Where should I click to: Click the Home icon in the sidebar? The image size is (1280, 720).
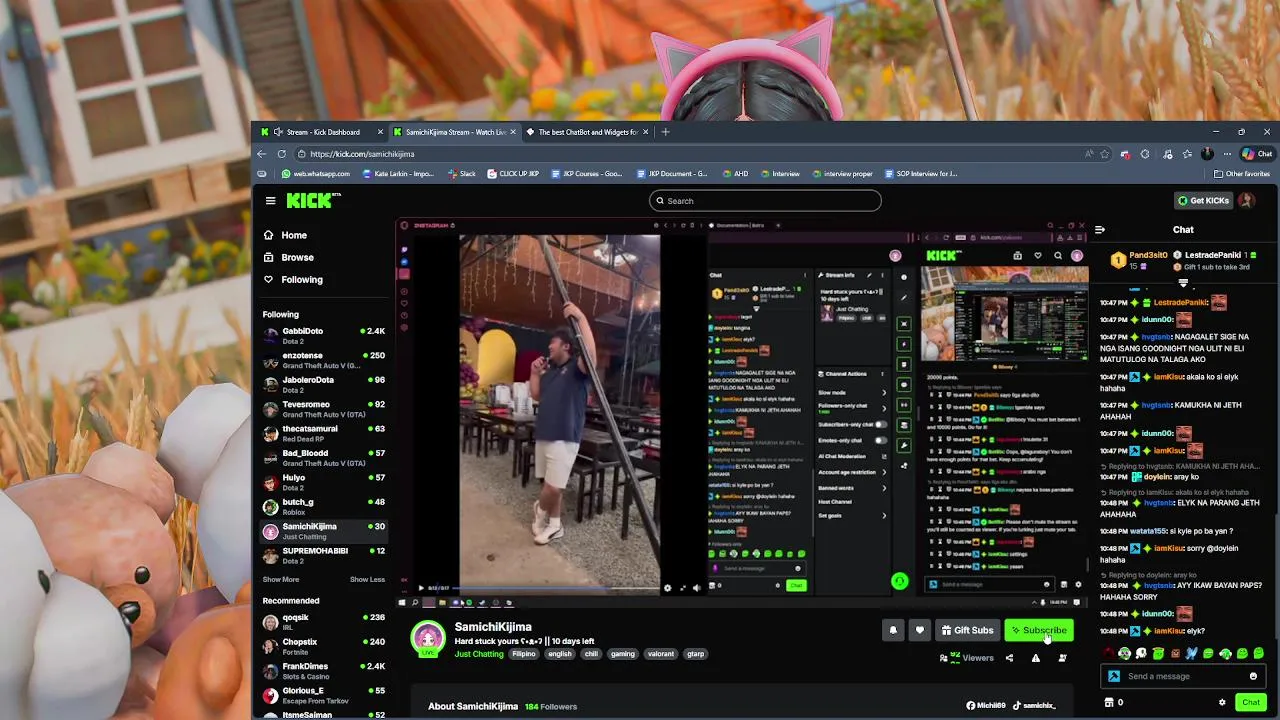click(x=268, y=235)
